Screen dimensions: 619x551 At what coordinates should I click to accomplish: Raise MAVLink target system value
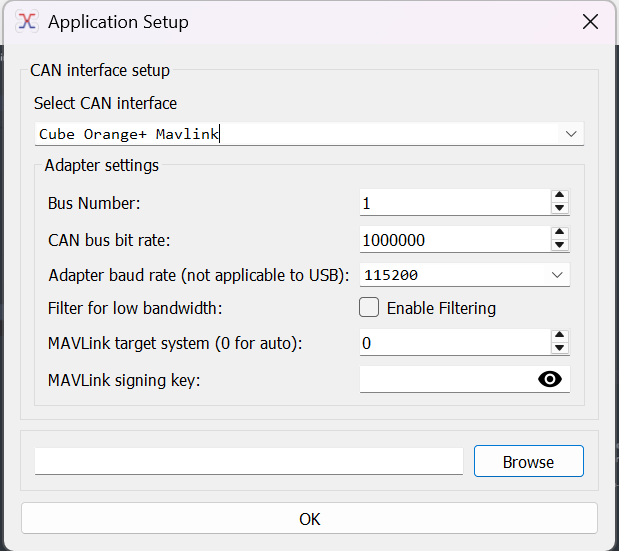pyautogui.click(x=559, y=335)
